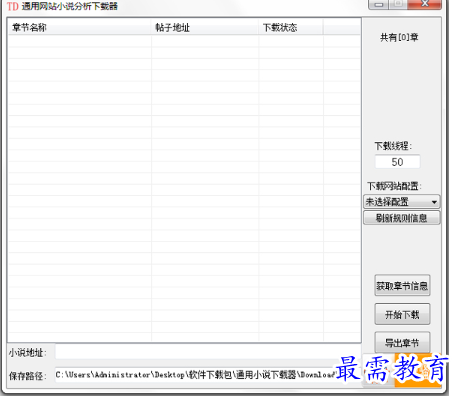
Task: Open the 未选择配置 website config dropdown
Action: click(401, 202)
